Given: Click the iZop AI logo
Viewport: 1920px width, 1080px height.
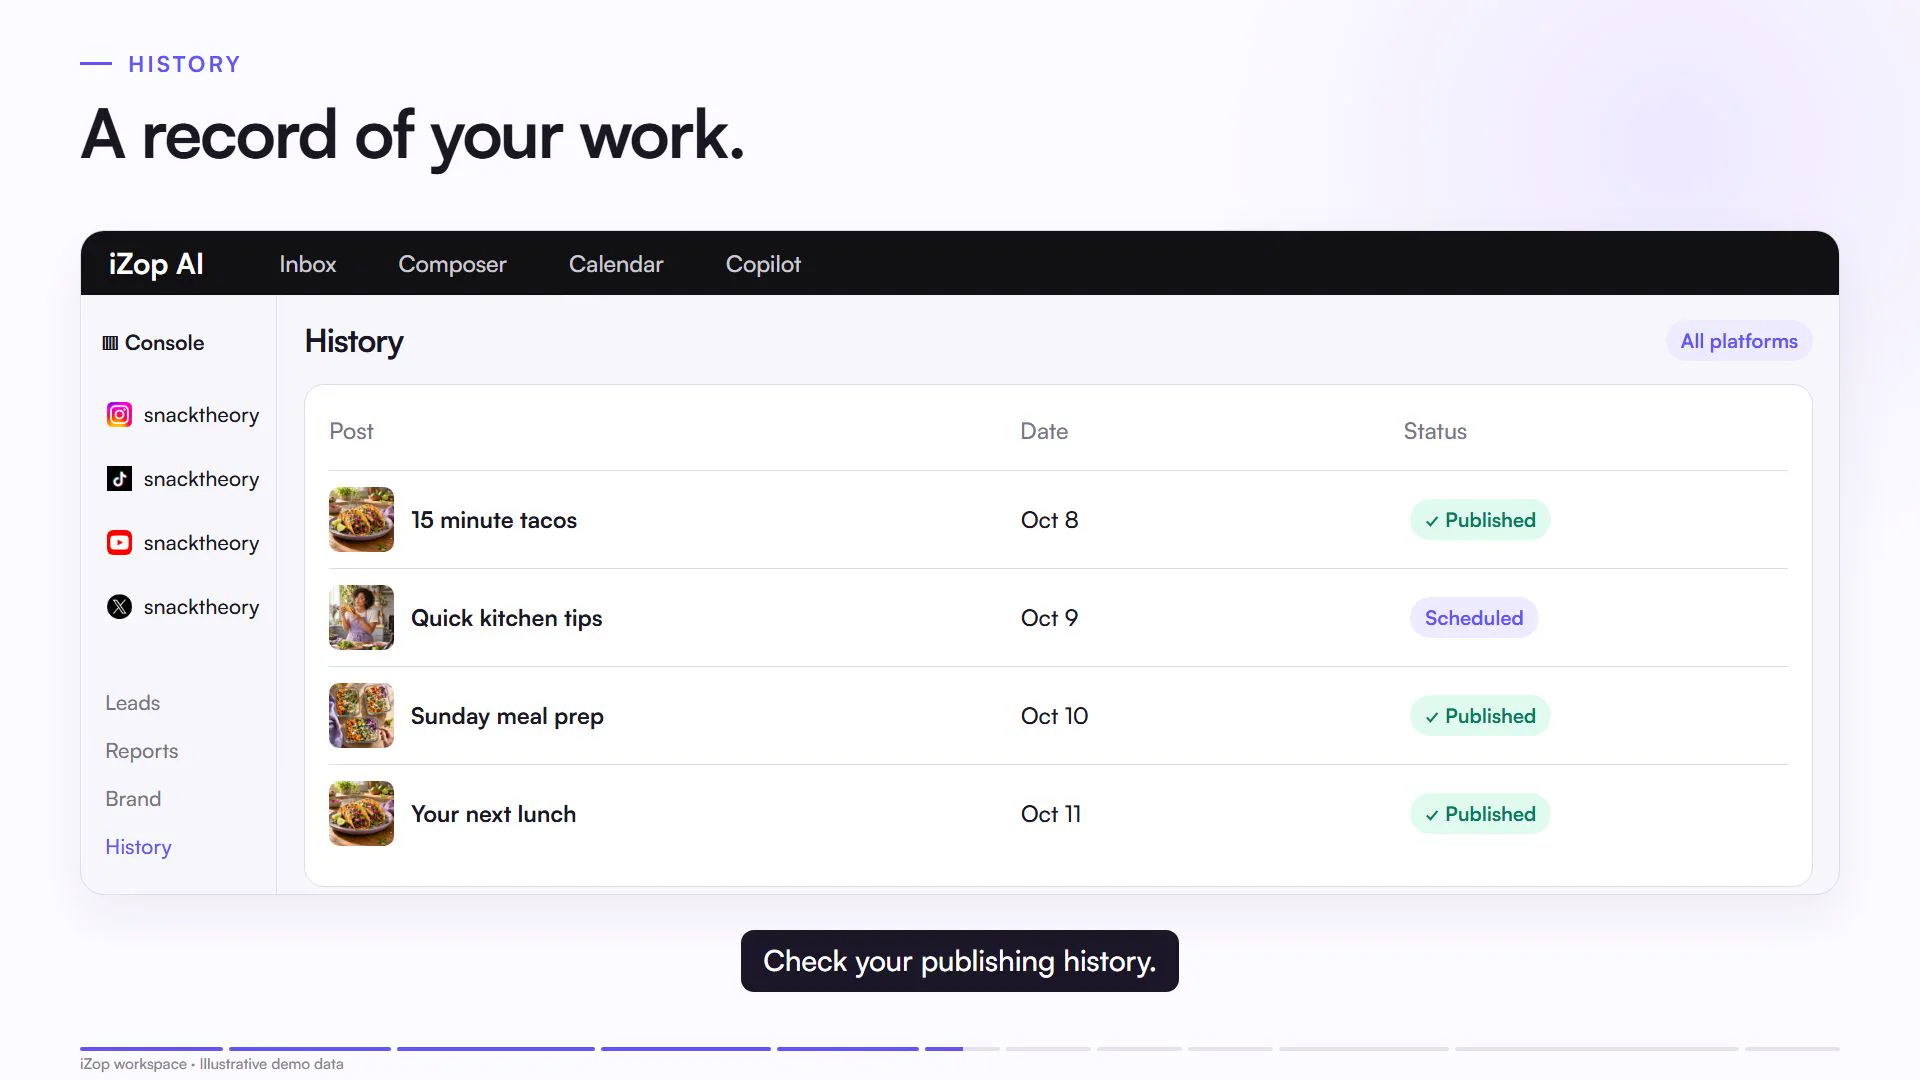Looking at the screenshot, I should [156, 264].
